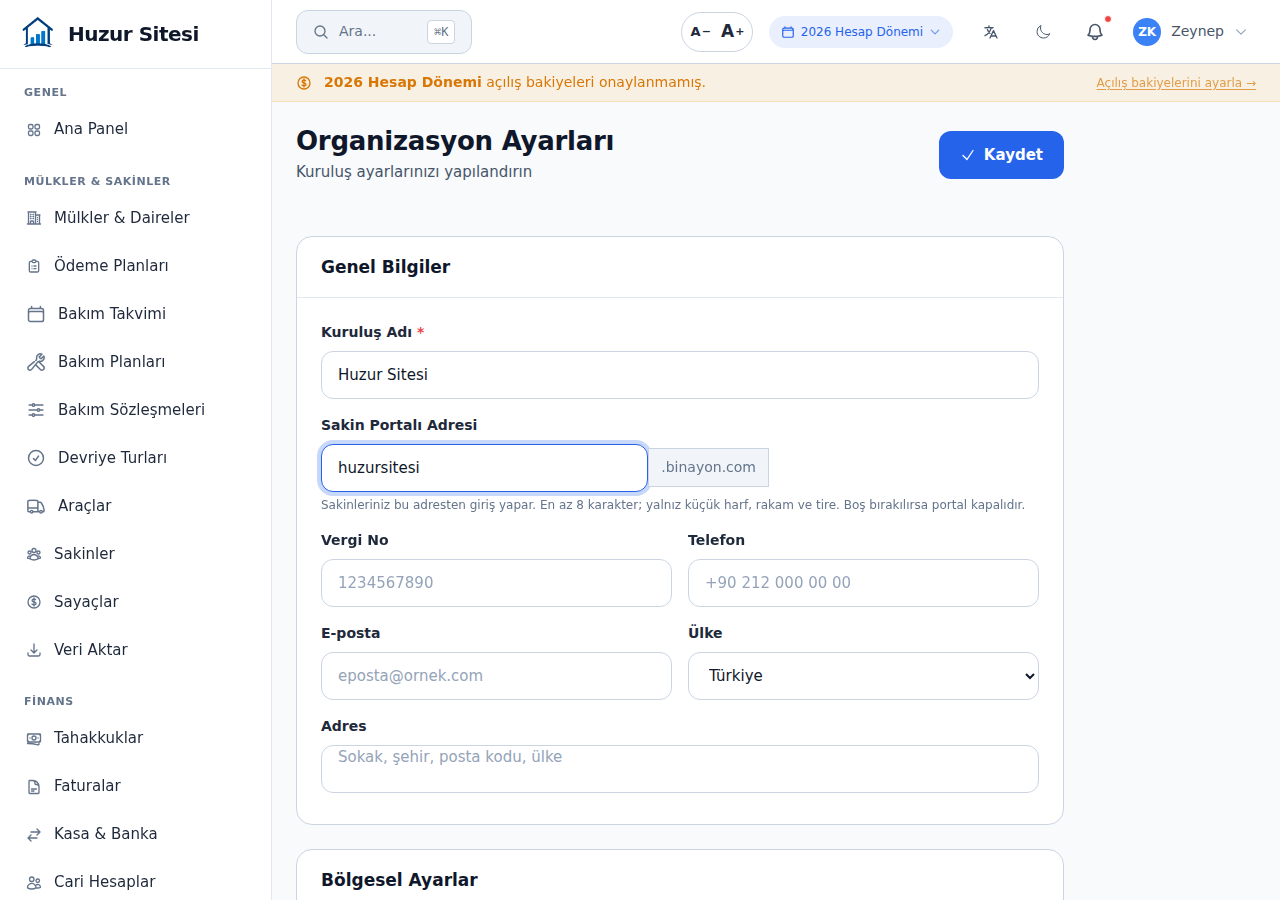Click the .binayon.com domain suffix
The height and width of the screenshot is (900, 1280).
[709, 467]
